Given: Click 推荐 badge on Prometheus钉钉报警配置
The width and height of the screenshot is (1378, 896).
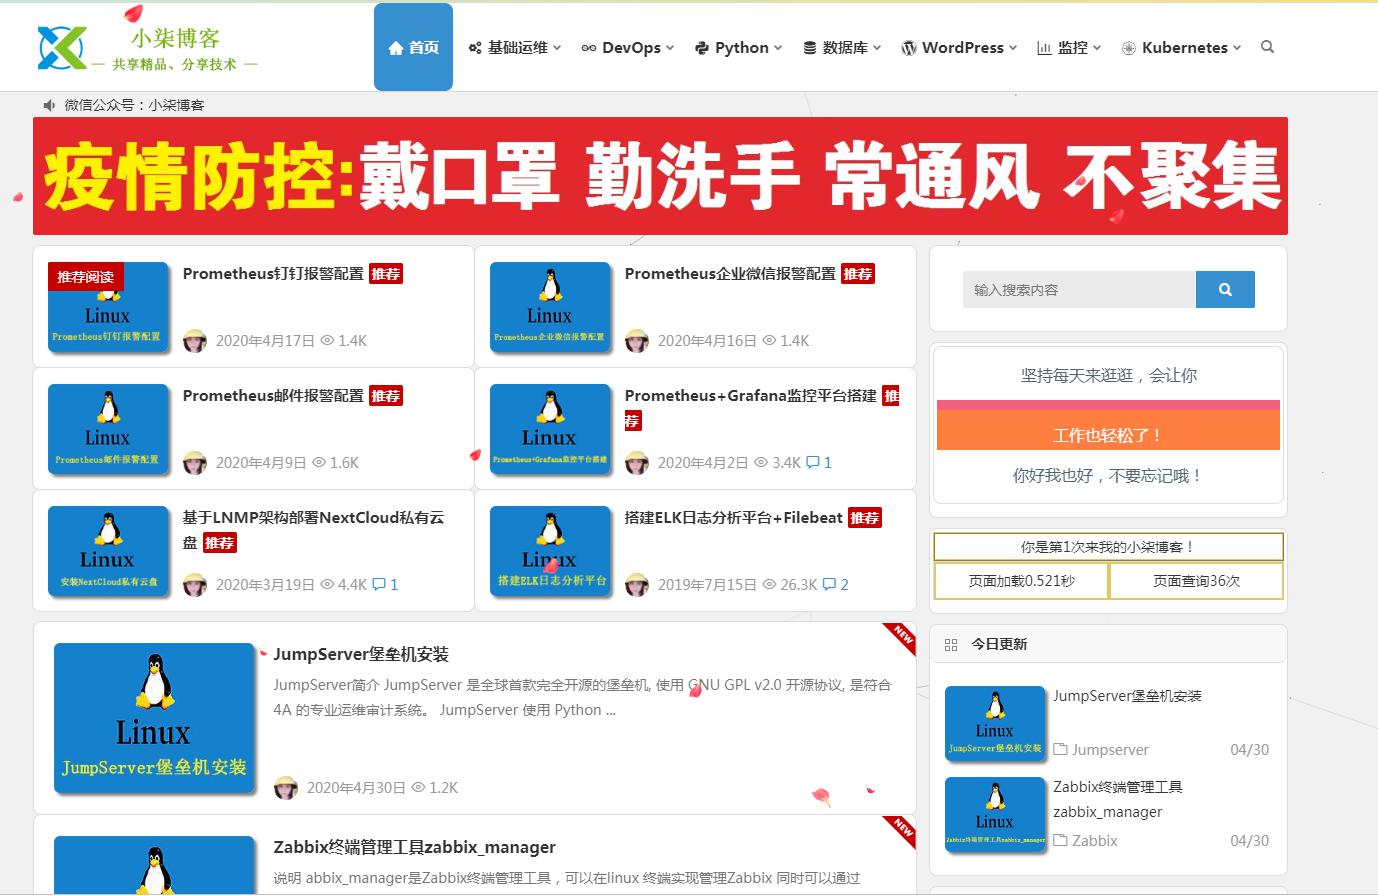Looking at the screenshot, I should [x=386, y=274].
